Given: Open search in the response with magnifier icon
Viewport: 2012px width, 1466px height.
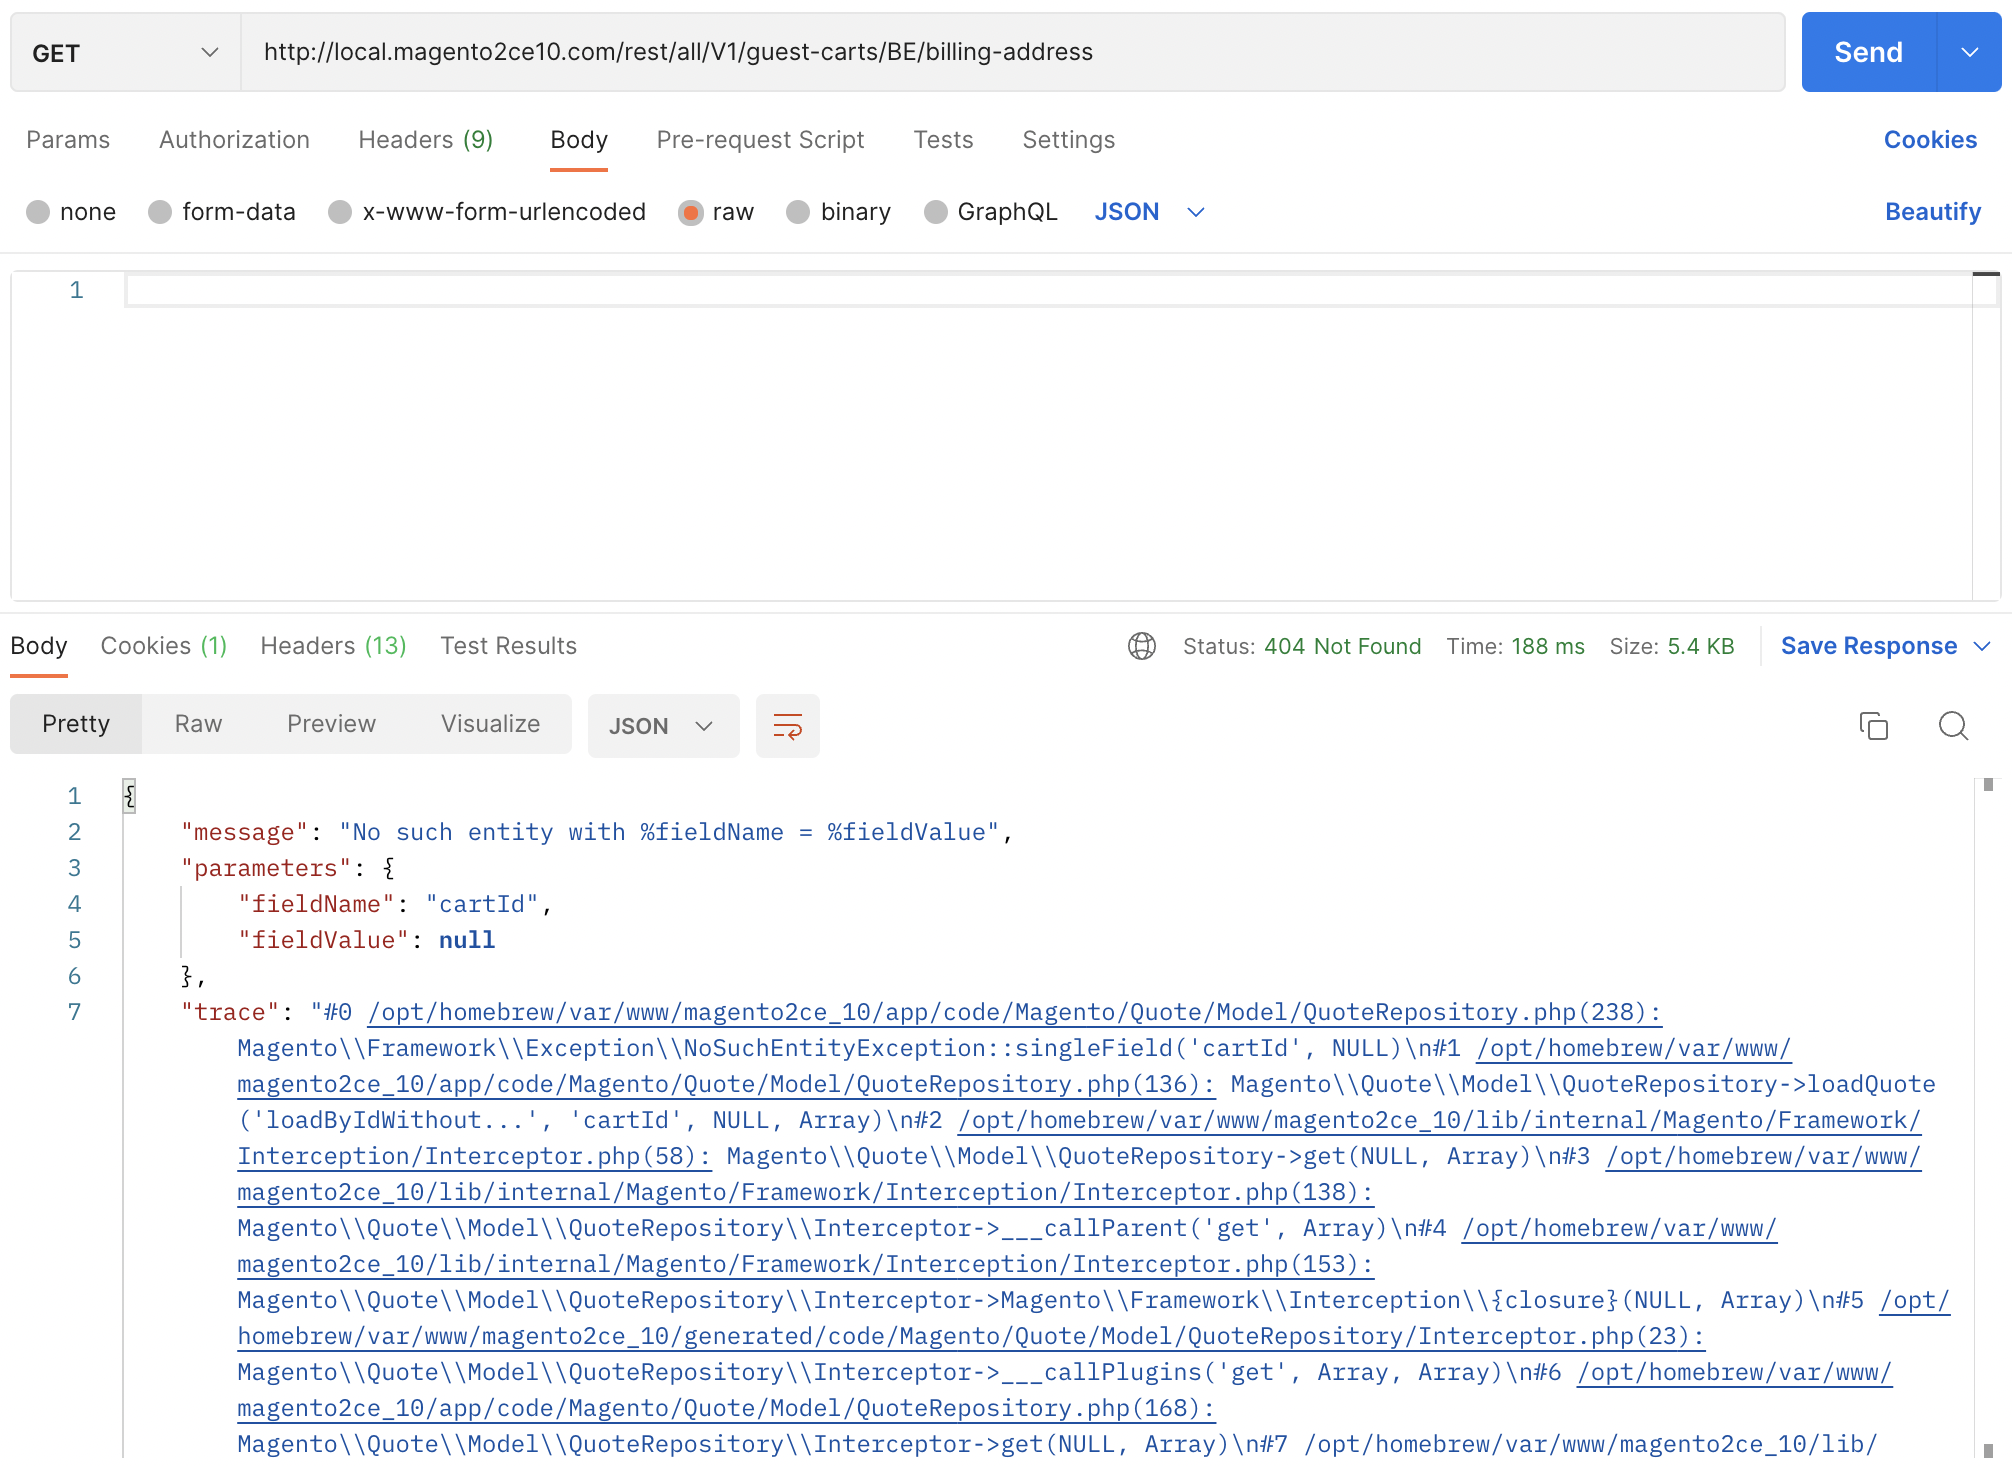Looking at the screenshot, I should click(x=1952, y=726).
